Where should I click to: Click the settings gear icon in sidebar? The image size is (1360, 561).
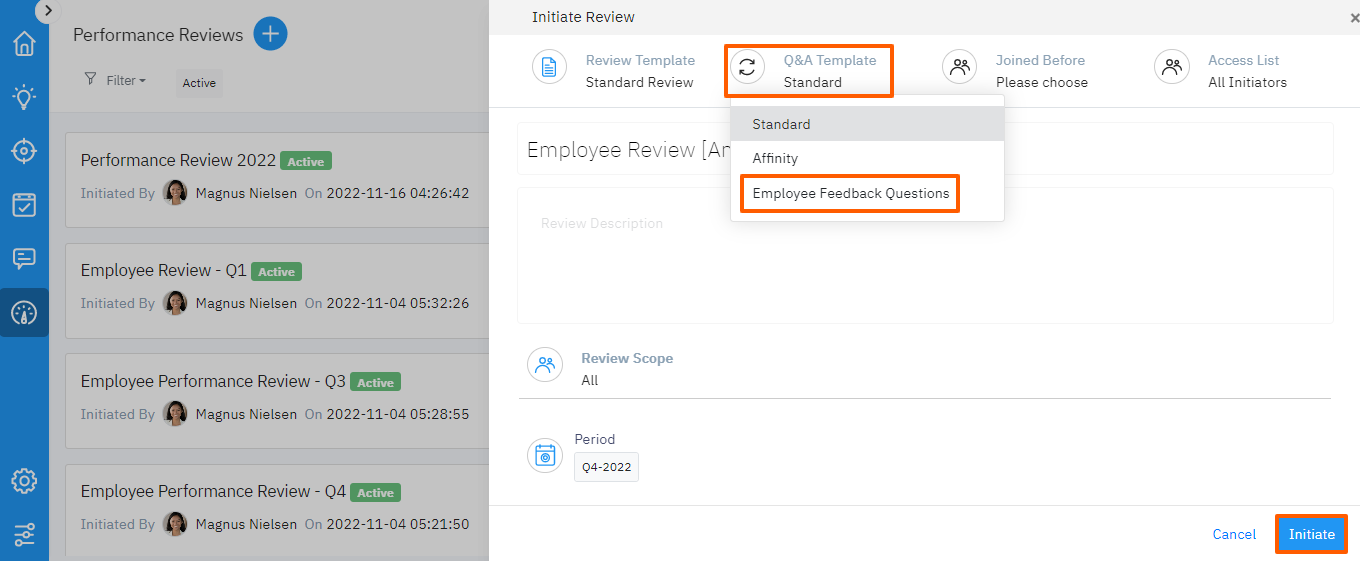tap(24, 481)
